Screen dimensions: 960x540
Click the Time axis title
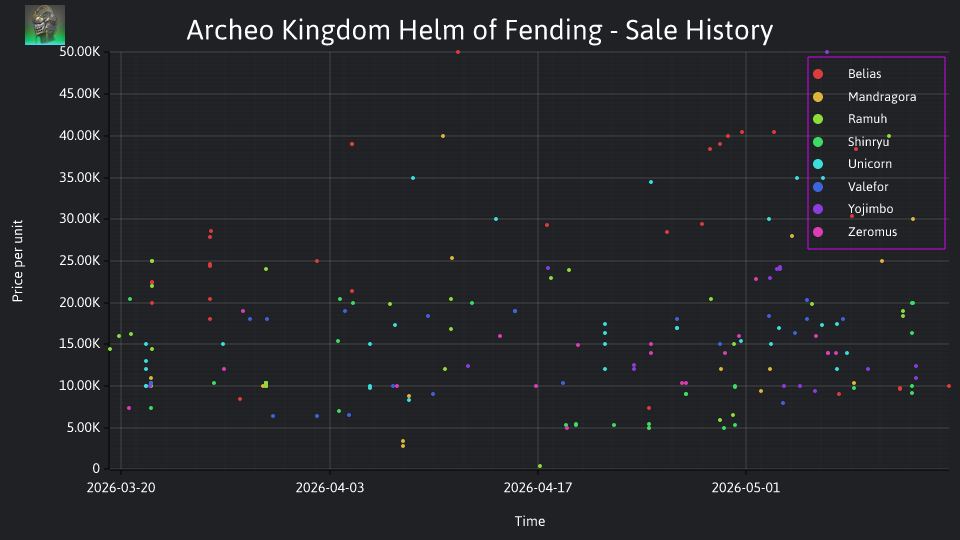coord(530,521)
